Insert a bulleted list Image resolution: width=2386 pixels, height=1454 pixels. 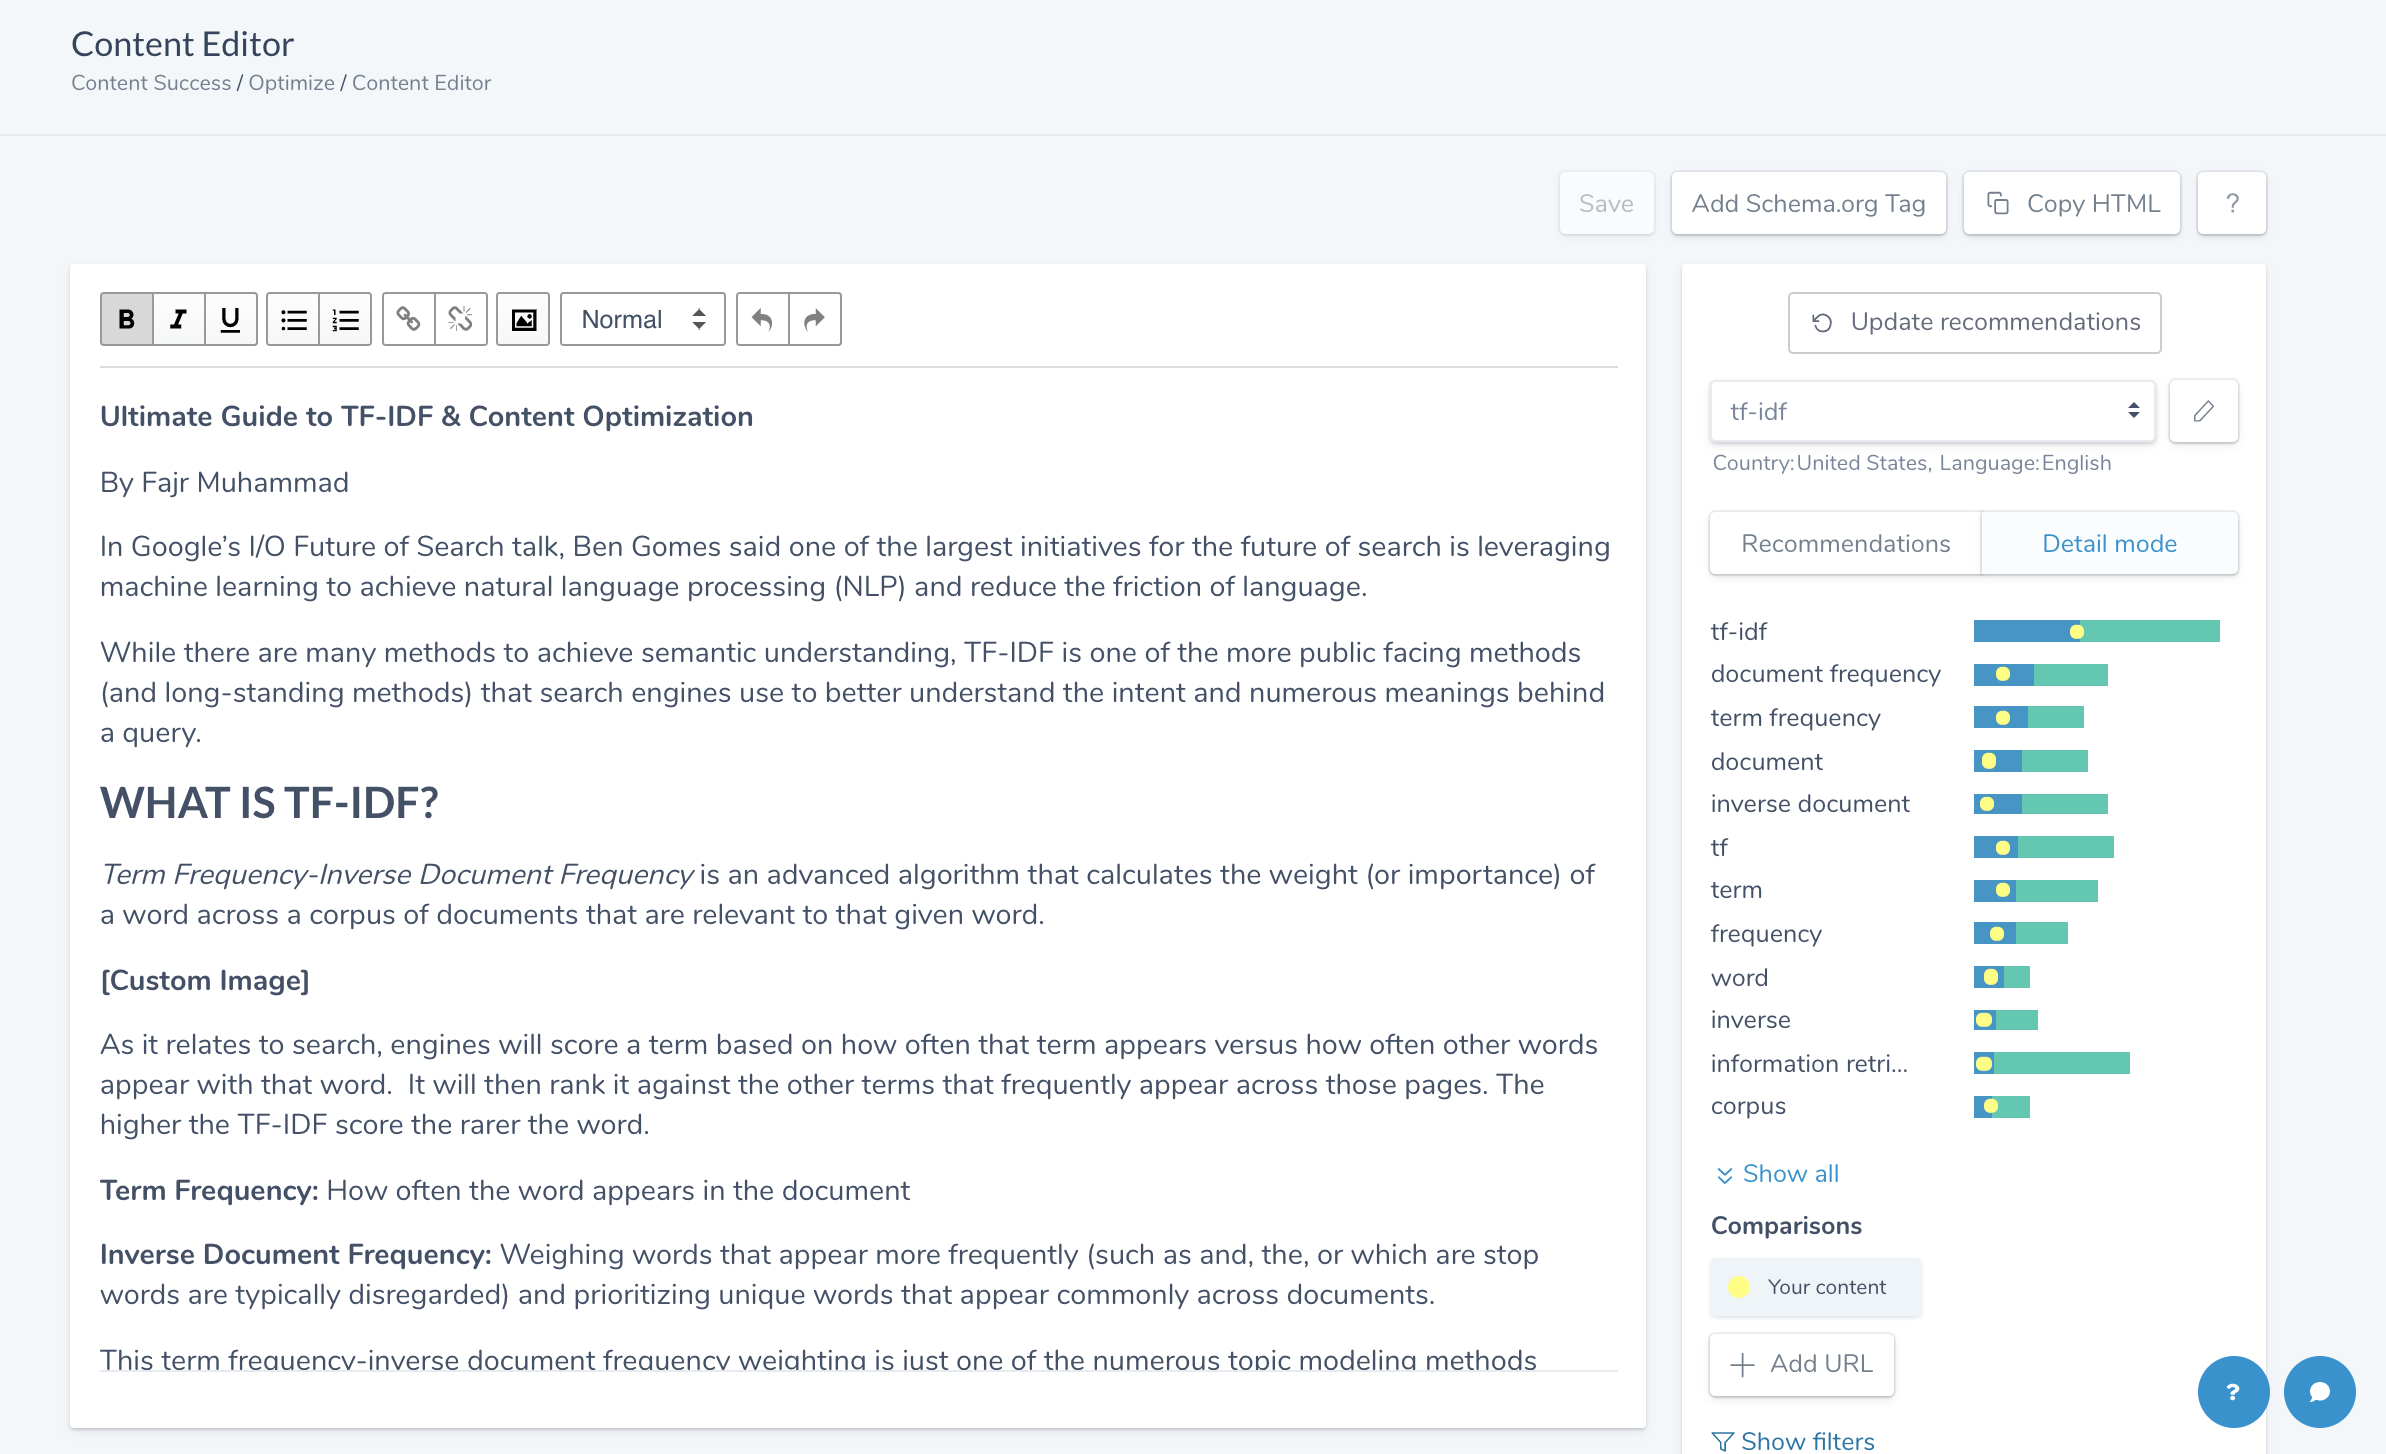click(x=293, y=319)
